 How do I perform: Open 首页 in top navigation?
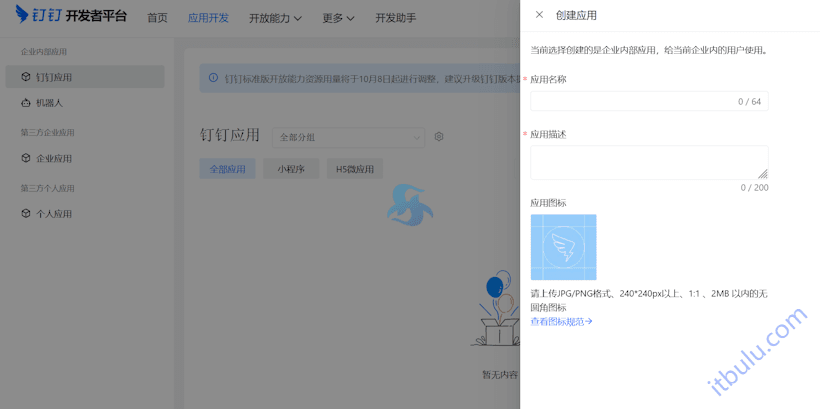157,18
